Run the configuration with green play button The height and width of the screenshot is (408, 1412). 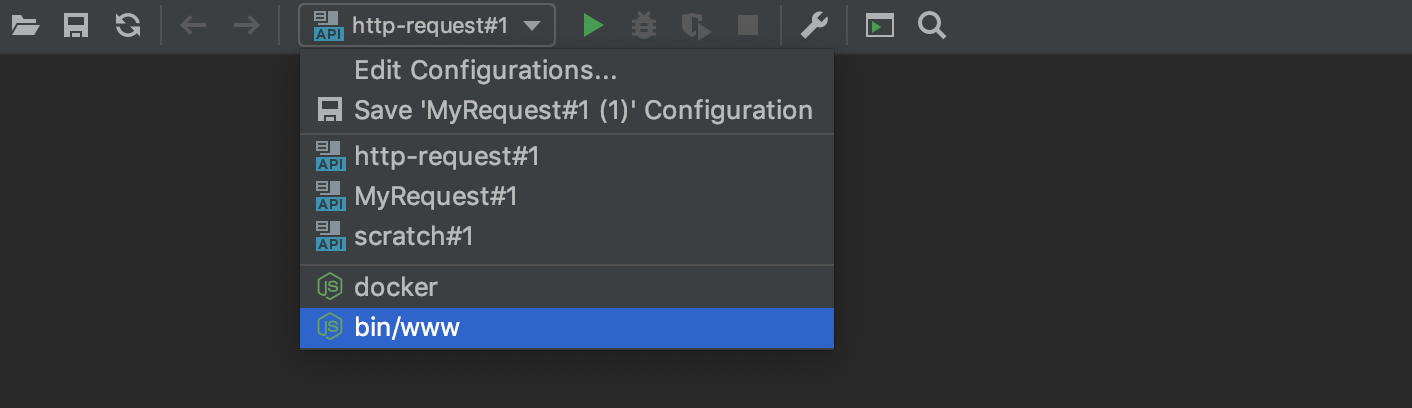pos(593,26)
